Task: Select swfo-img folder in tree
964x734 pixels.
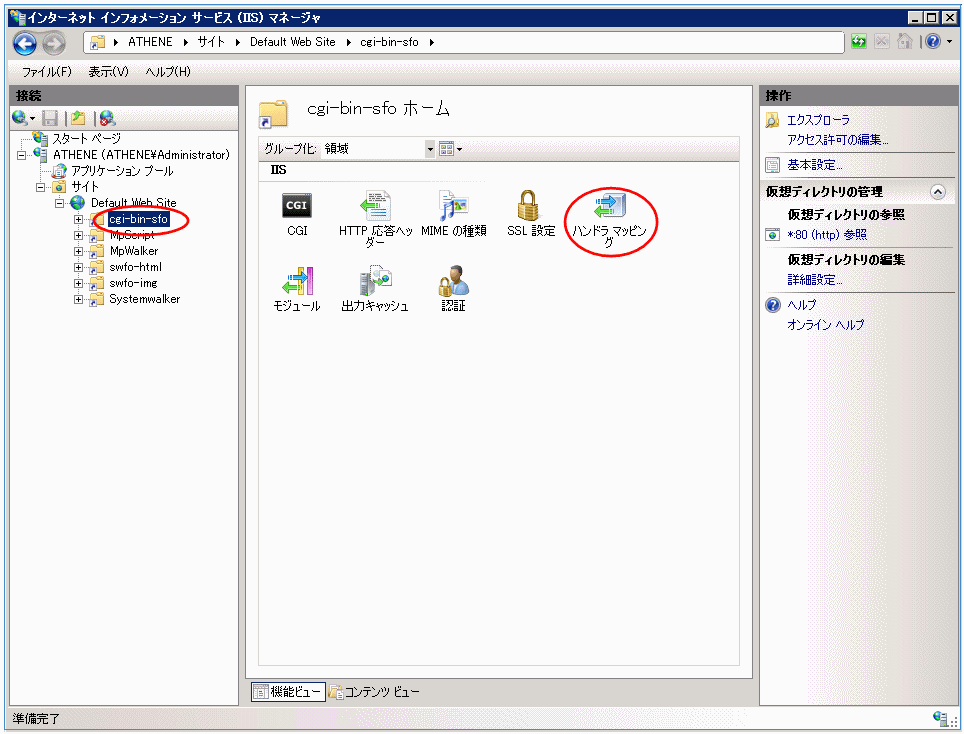Action: 133,283
